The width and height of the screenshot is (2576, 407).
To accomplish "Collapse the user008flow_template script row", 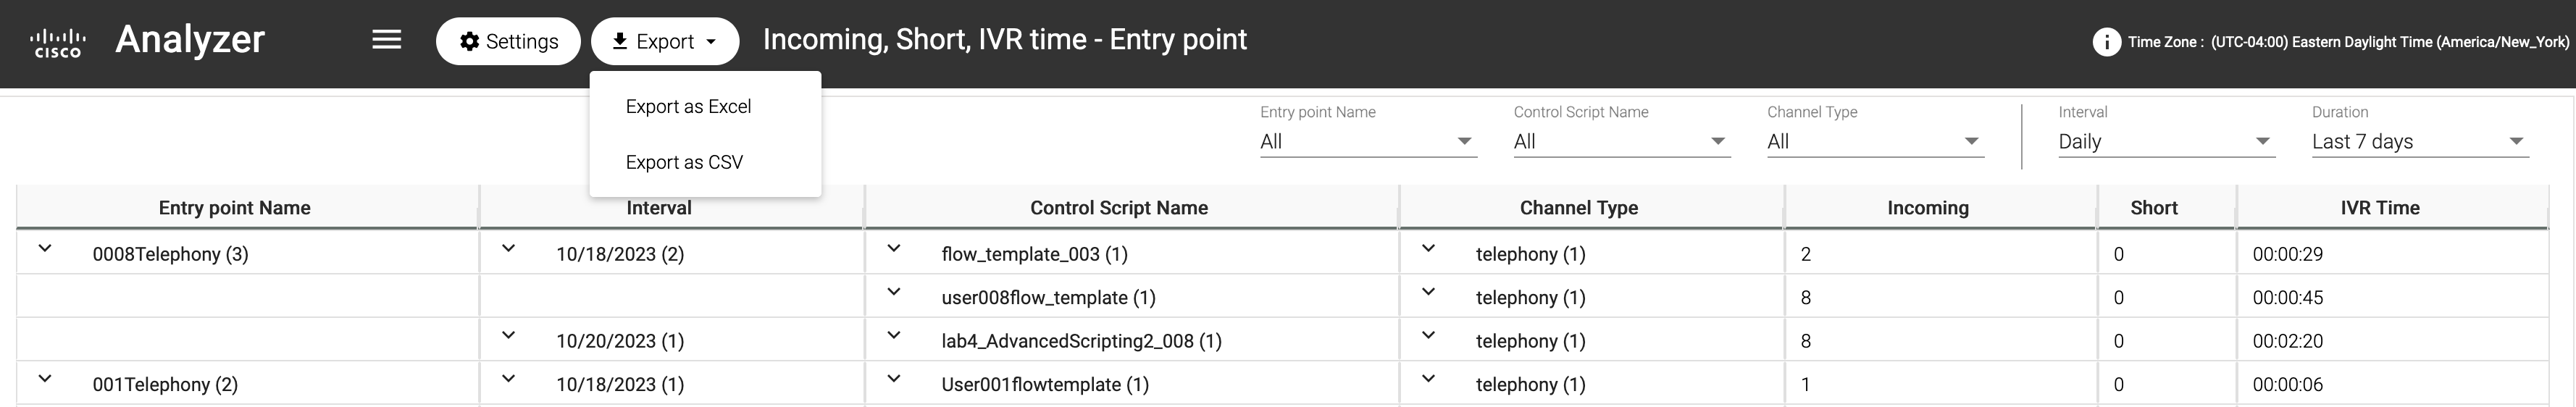I will (x=894, y=292).
